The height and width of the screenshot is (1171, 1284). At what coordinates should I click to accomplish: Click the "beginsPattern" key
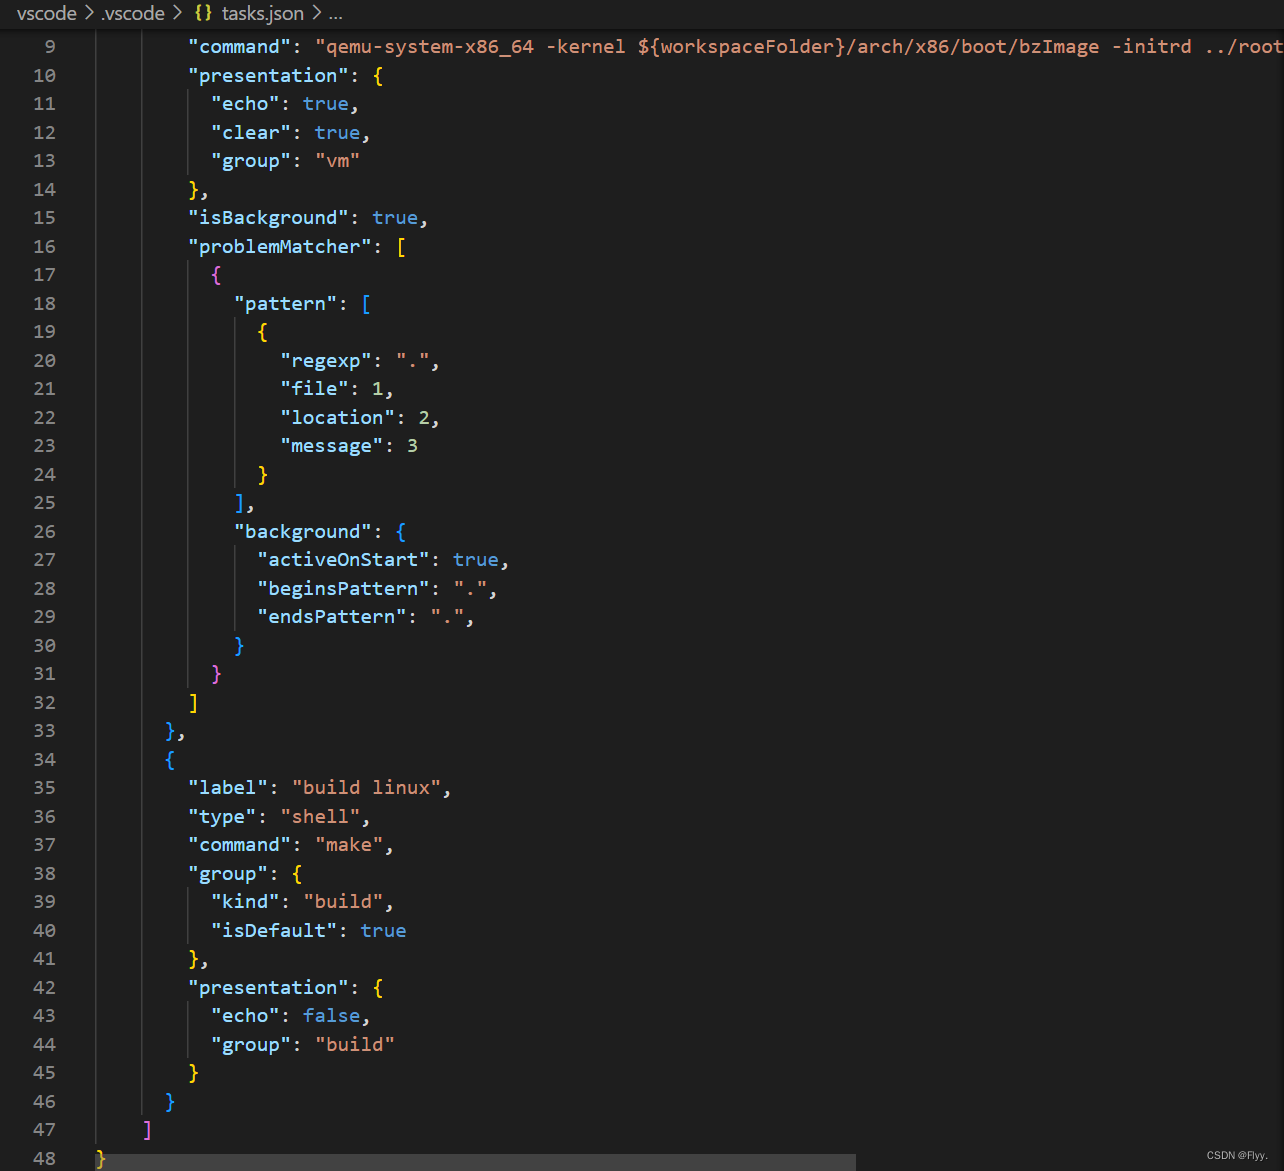tap(343, 589)
